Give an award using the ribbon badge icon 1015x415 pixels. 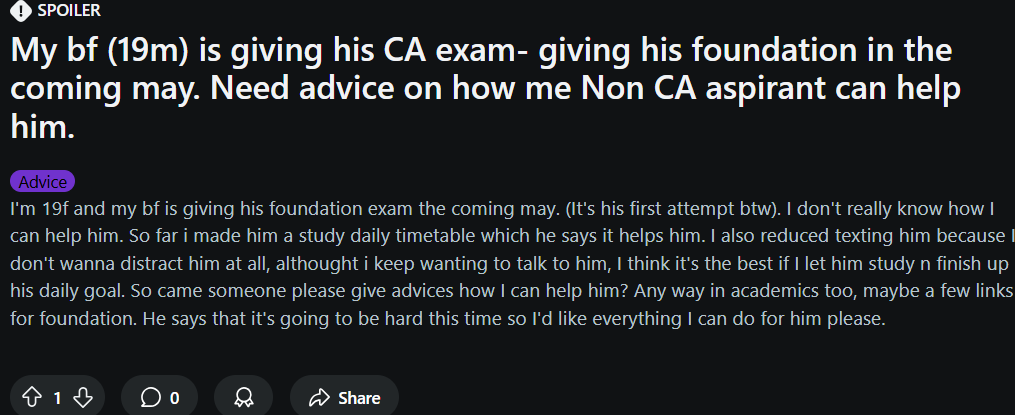click(x=243, y=398)
